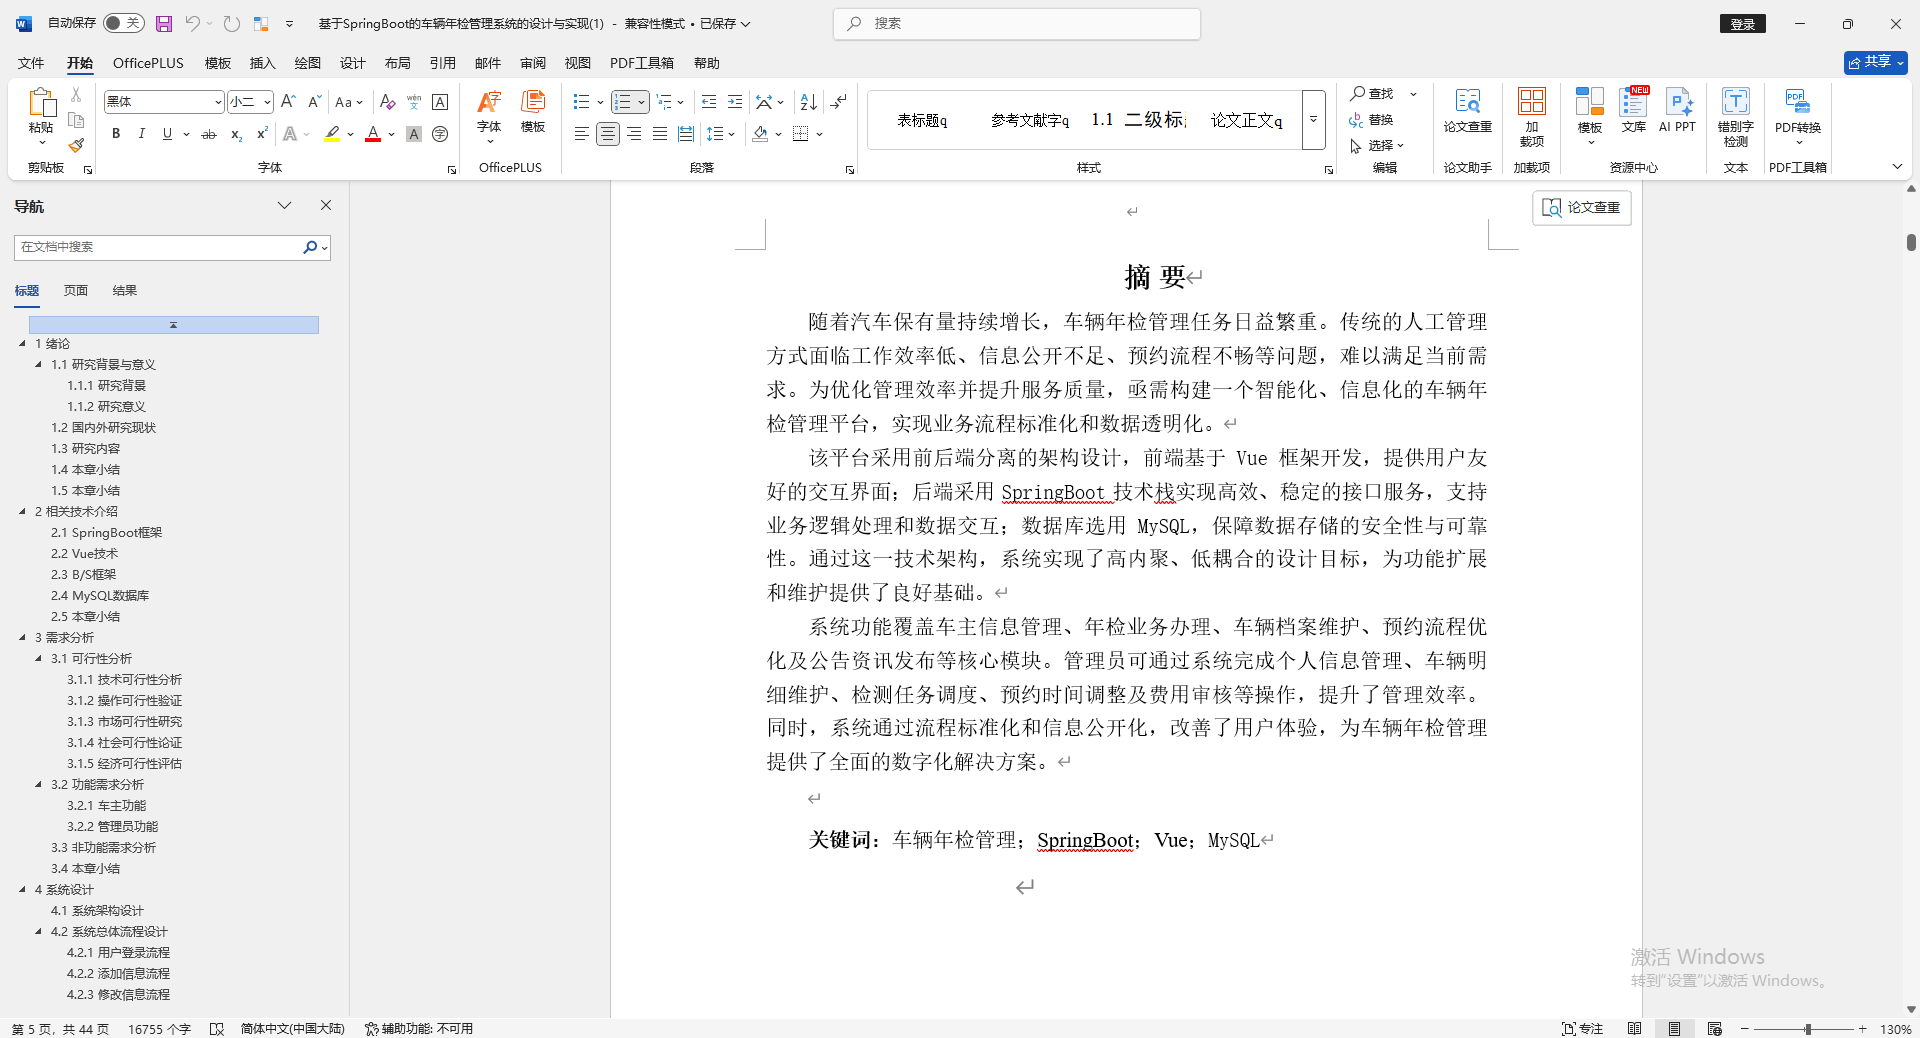Image resolution: width=1920 pixels, height=1038 pixels.
Task: Open the 加载项 add-ins panel
Action: click(x=1531, y=115)
